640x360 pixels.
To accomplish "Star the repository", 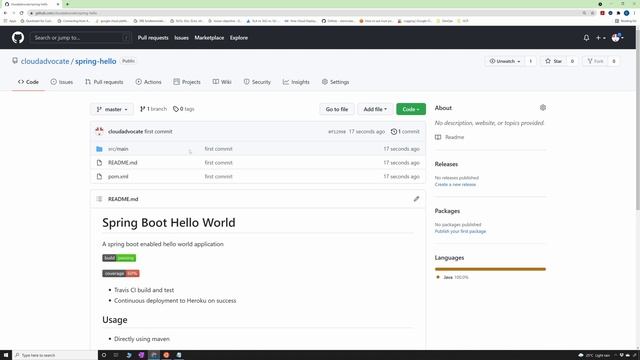I will pos(553,61).
